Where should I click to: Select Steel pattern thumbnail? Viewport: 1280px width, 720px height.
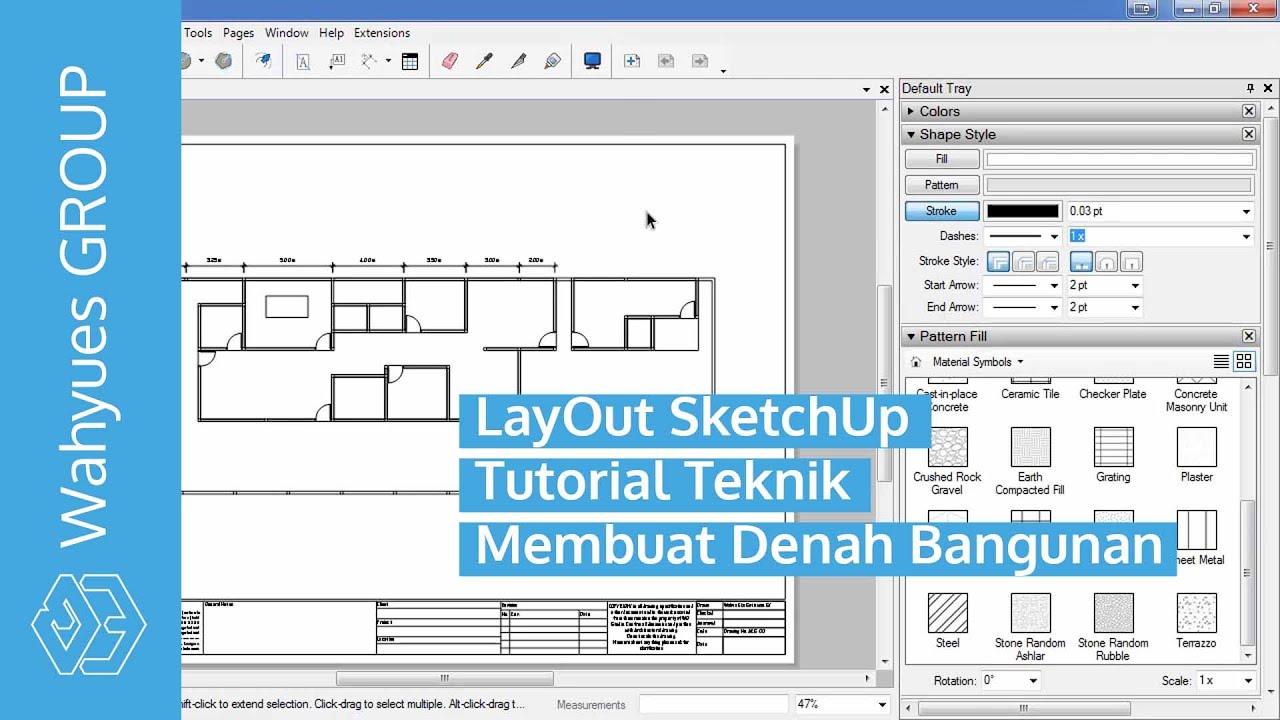947,613
